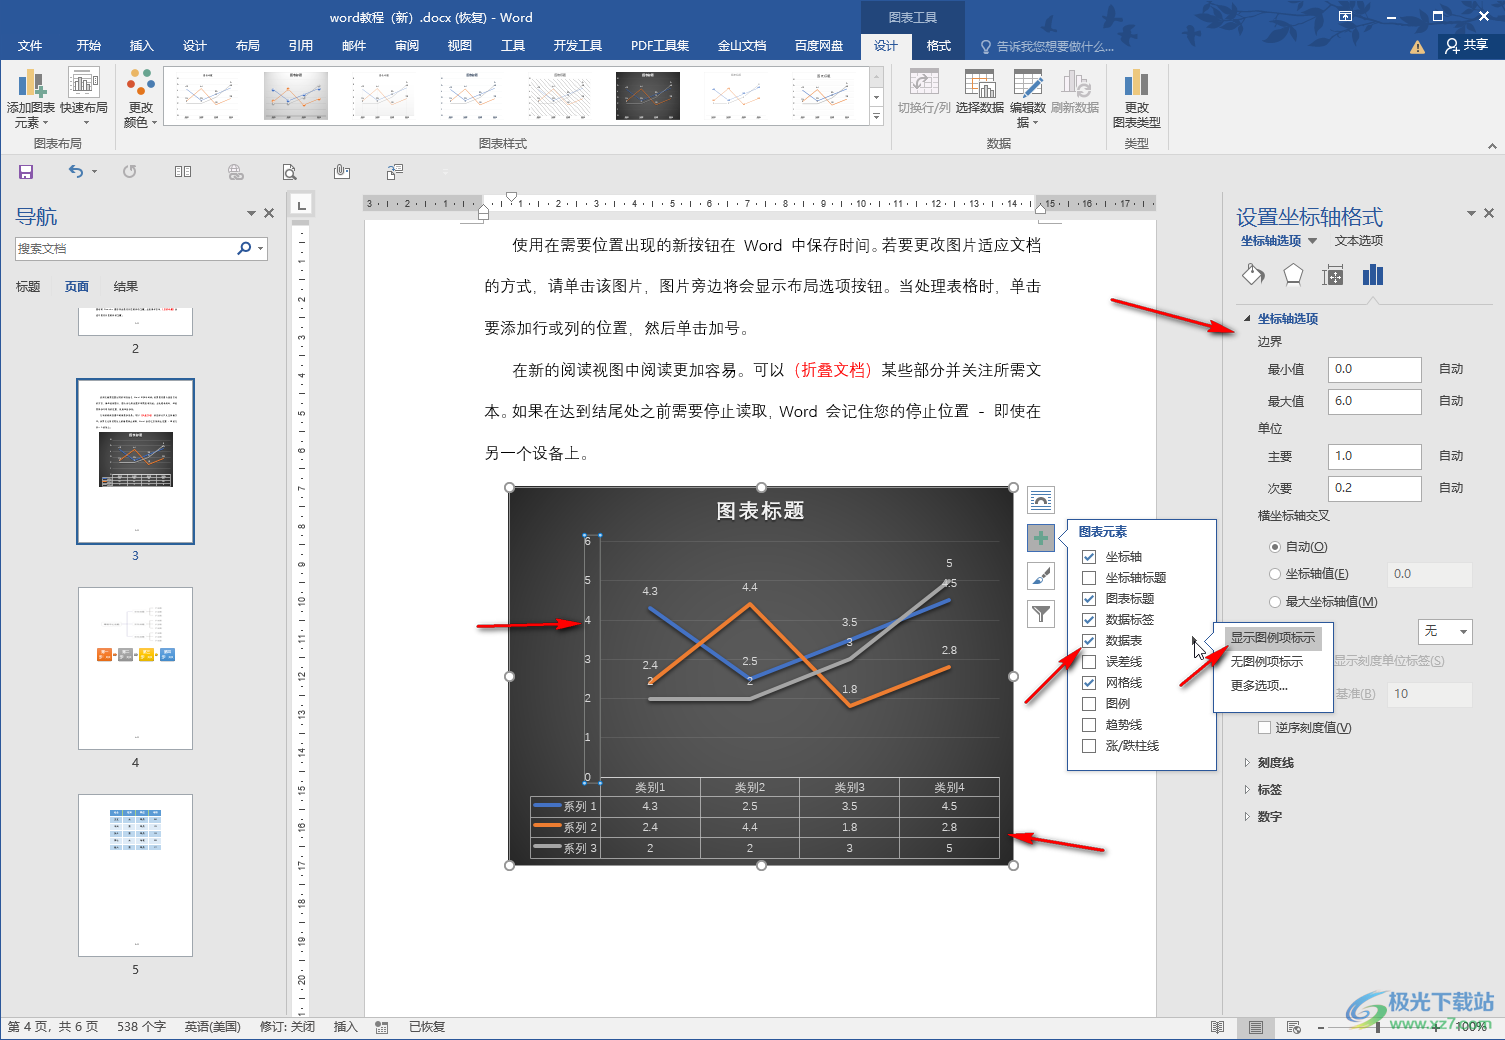Viewport: 1505px width, 1040px height.
Task: Open Add Chart Element (添加图表元素) menu
Action: tap(30, 98)
